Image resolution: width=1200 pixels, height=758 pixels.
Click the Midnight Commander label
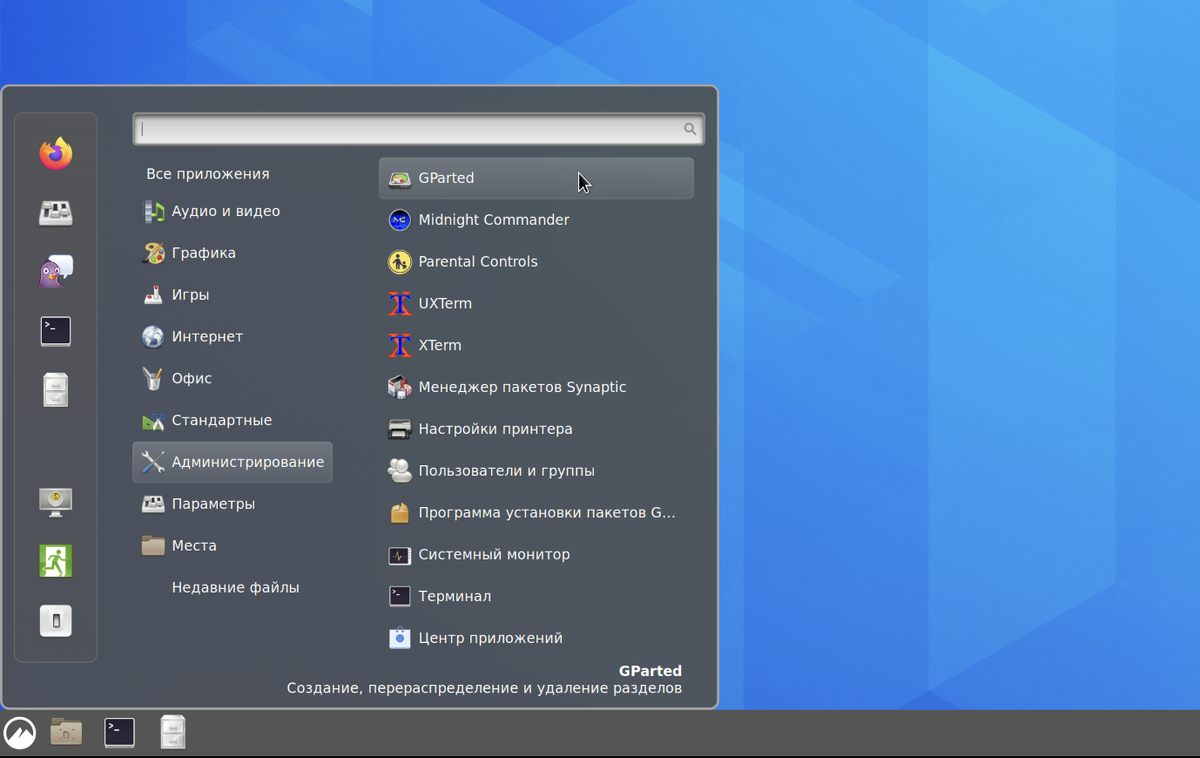[494, 220]
